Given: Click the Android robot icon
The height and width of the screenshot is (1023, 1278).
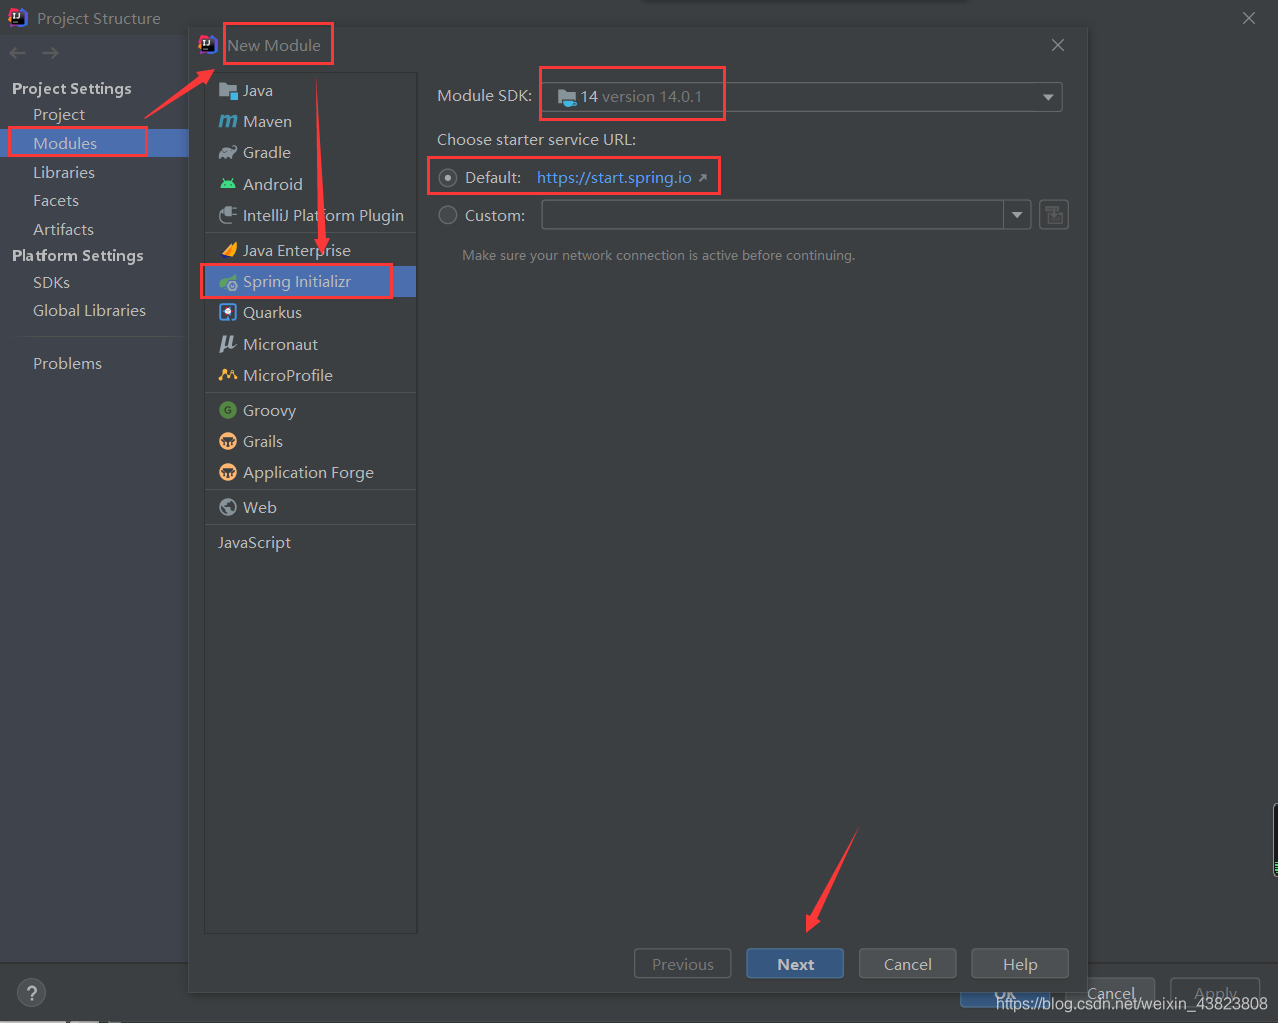Looking at the screenshot, I should 228,184.
